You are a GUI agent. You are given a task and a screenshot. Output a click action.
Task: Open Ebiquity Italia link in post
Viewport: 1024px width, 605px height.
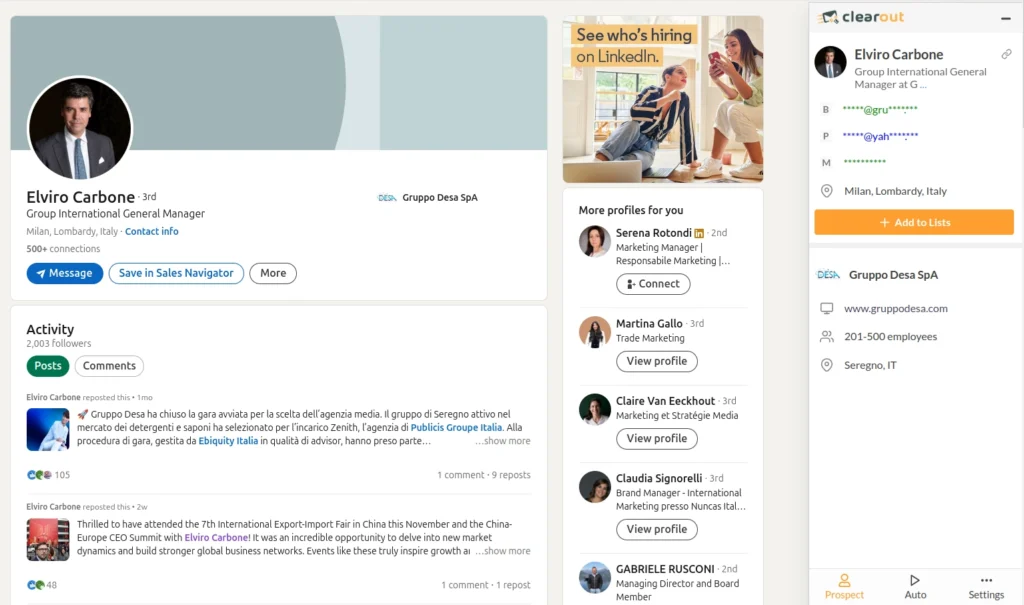(228, 441)
